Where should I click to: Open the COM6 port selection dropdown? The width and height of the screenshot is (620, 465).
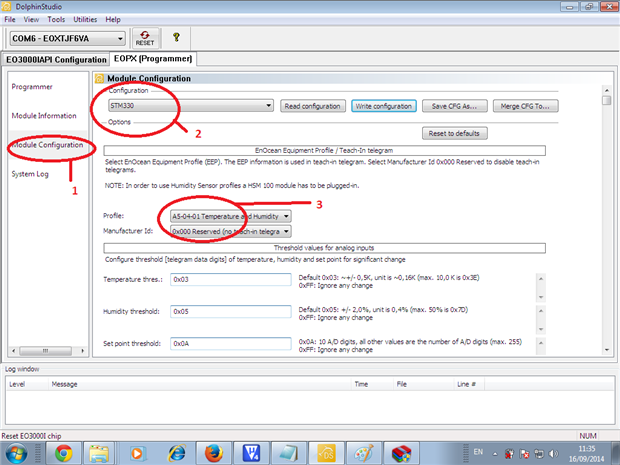pos(121,39)
